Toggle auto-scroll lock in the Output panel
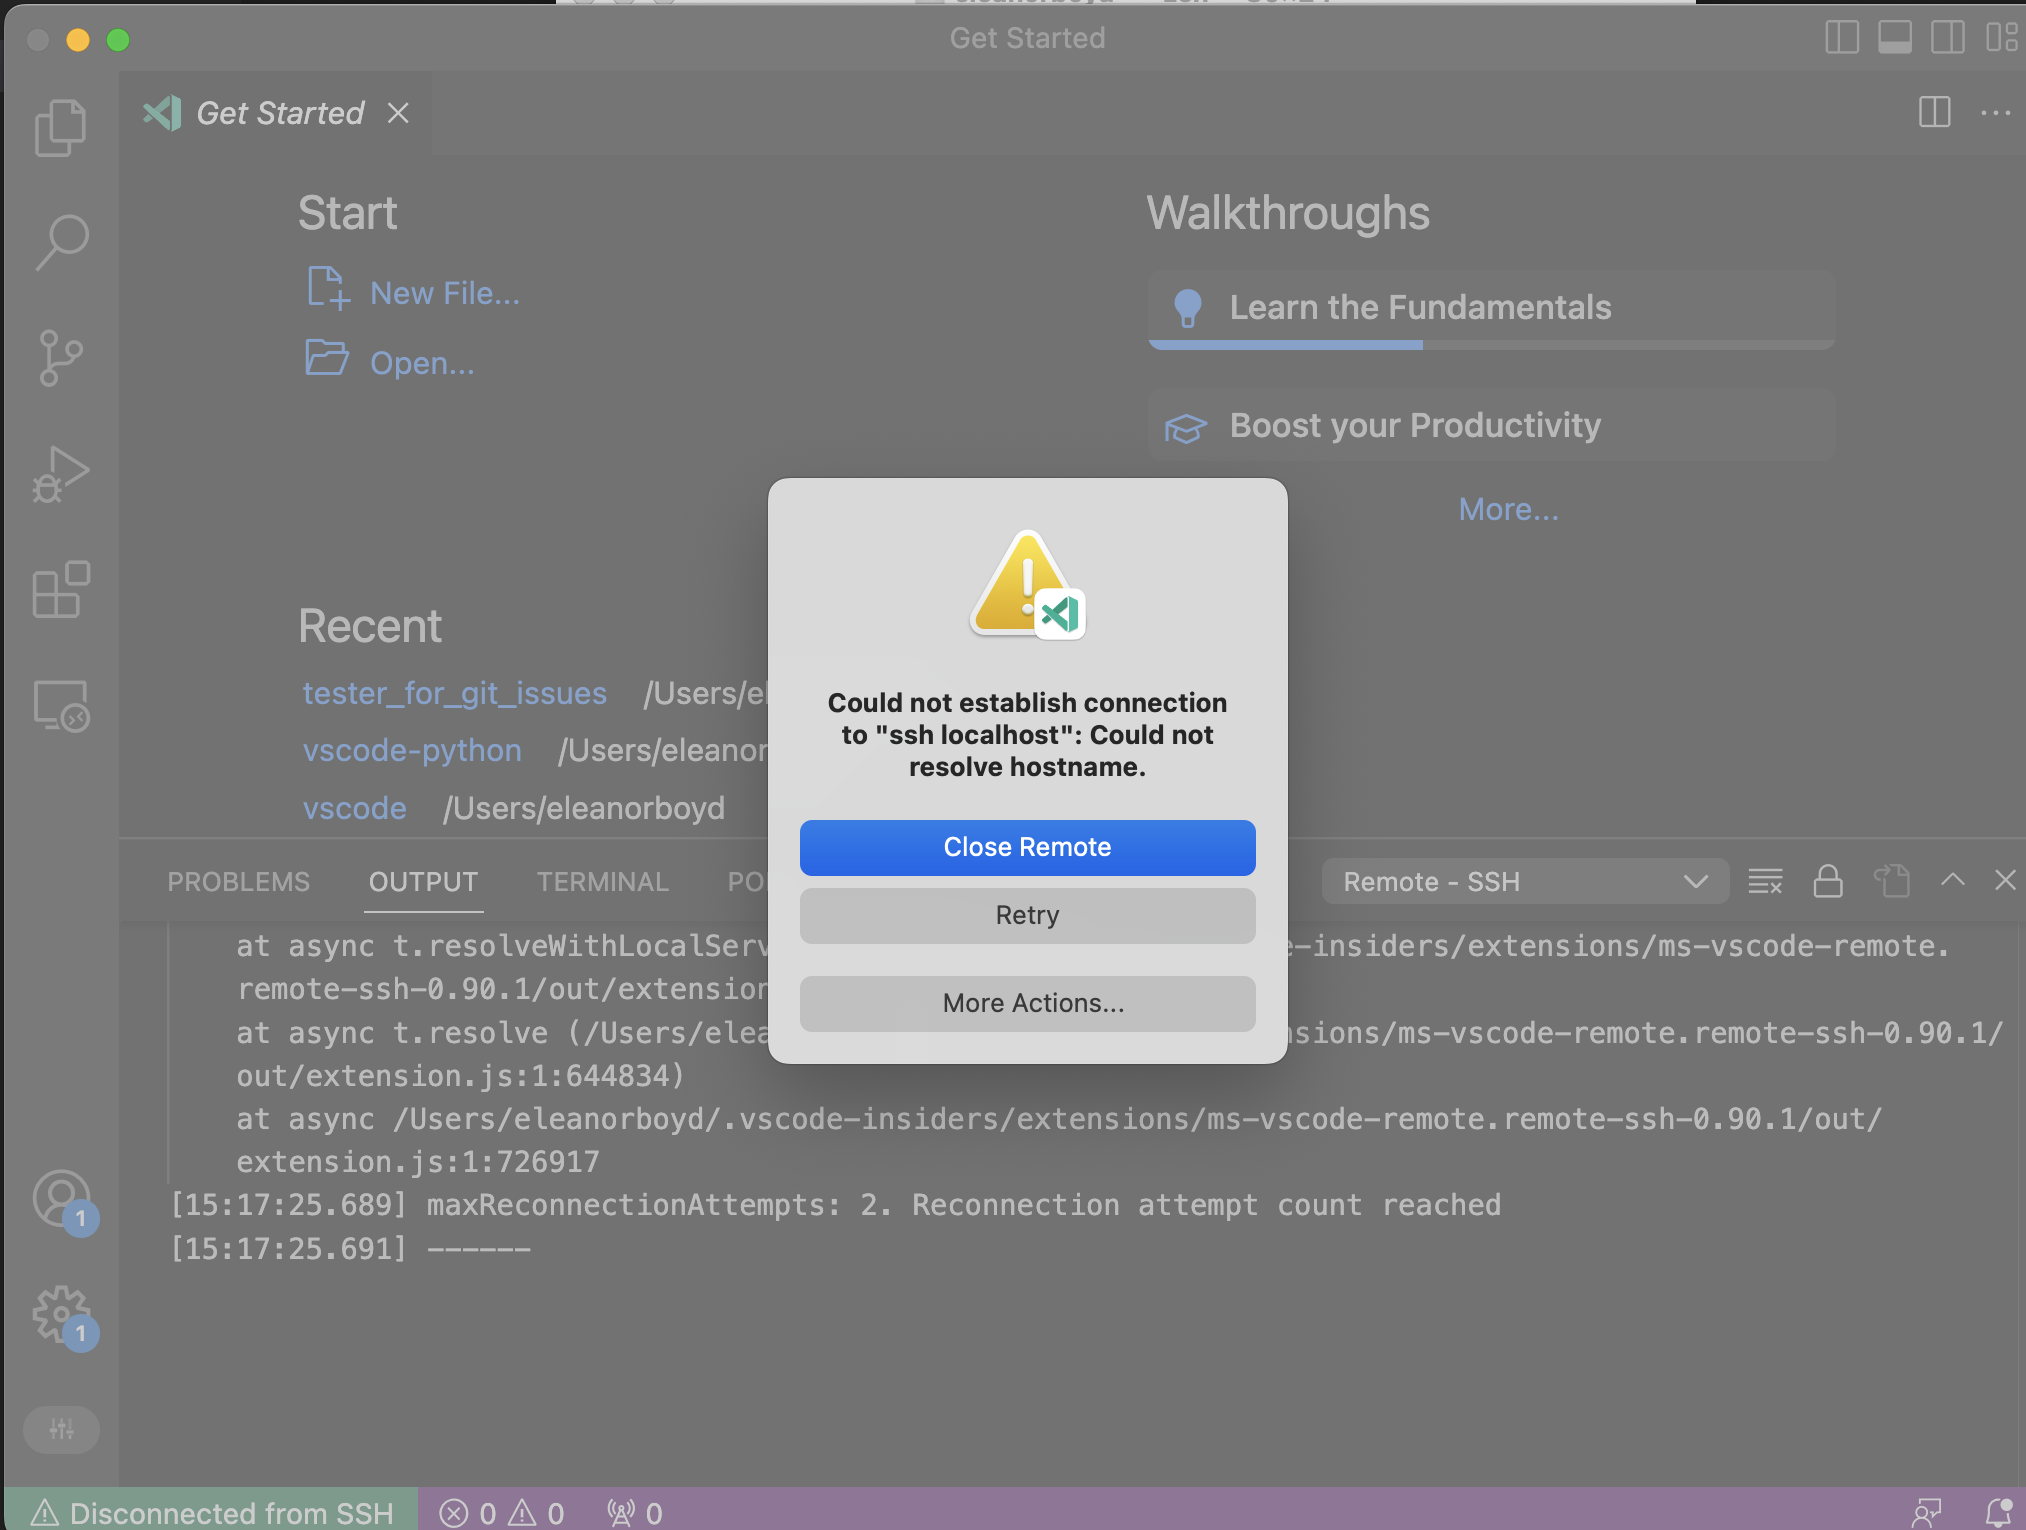2026x1530 pixels. (x=1828, y=881)
